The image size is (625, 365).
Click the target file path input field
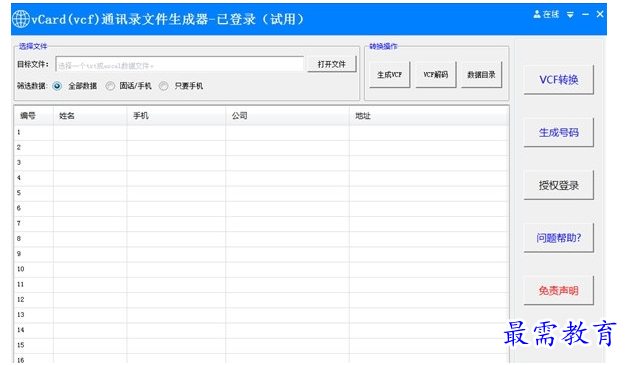point(179,64)
